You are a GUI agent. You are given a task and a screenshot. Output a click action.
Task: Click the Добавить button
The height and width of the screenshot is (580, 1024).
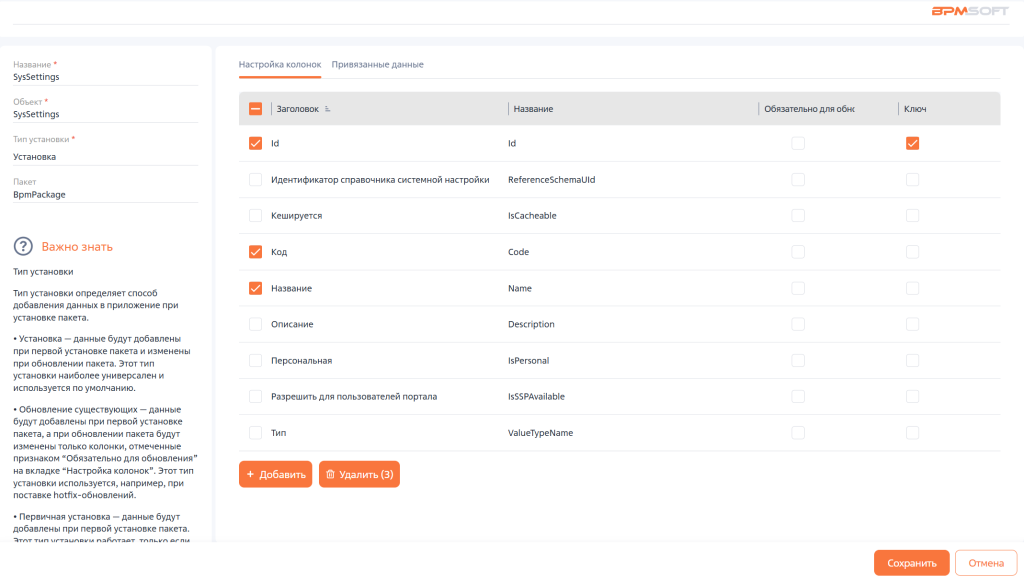tap(276, 475)
